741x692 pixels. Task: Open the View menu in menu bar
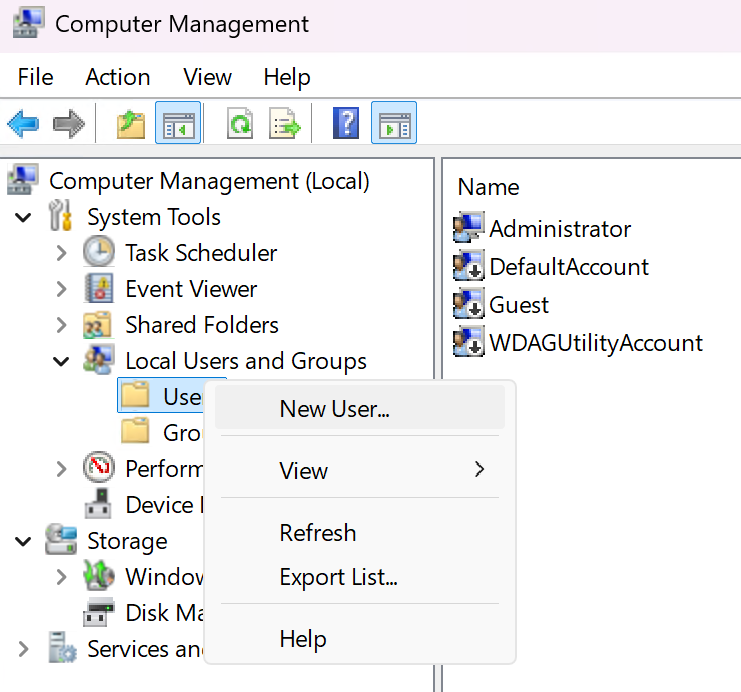pos(207,77)
